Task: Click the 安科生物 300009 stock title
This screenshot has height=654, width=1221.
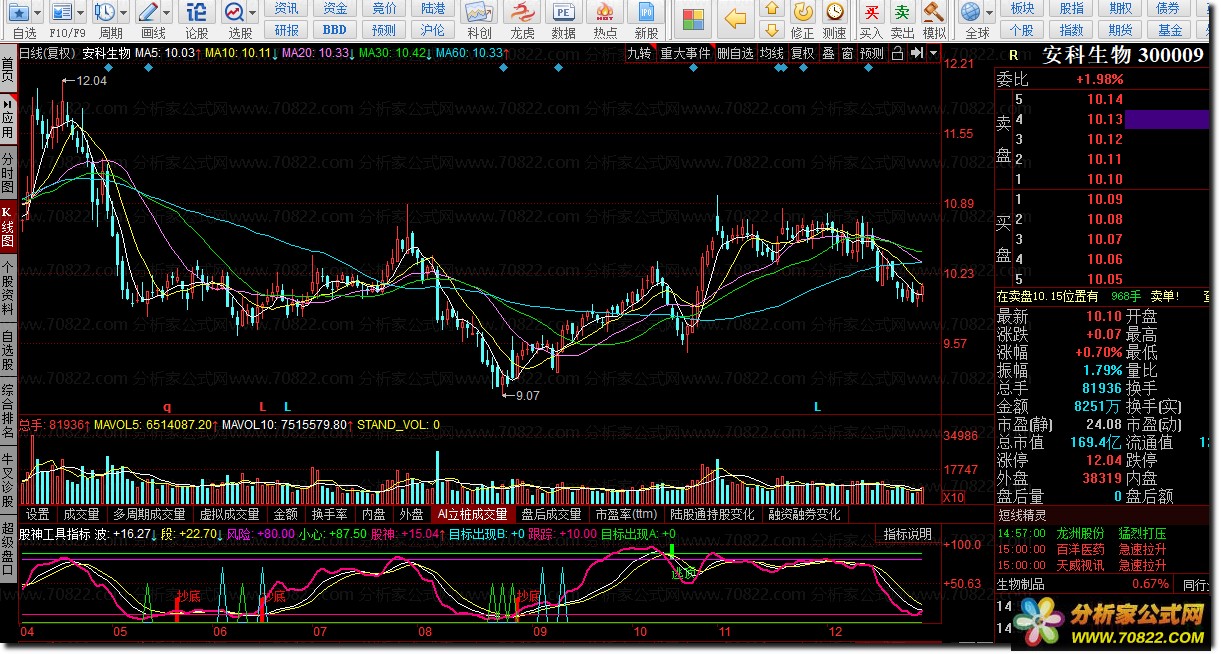Action: (1123, 55)
